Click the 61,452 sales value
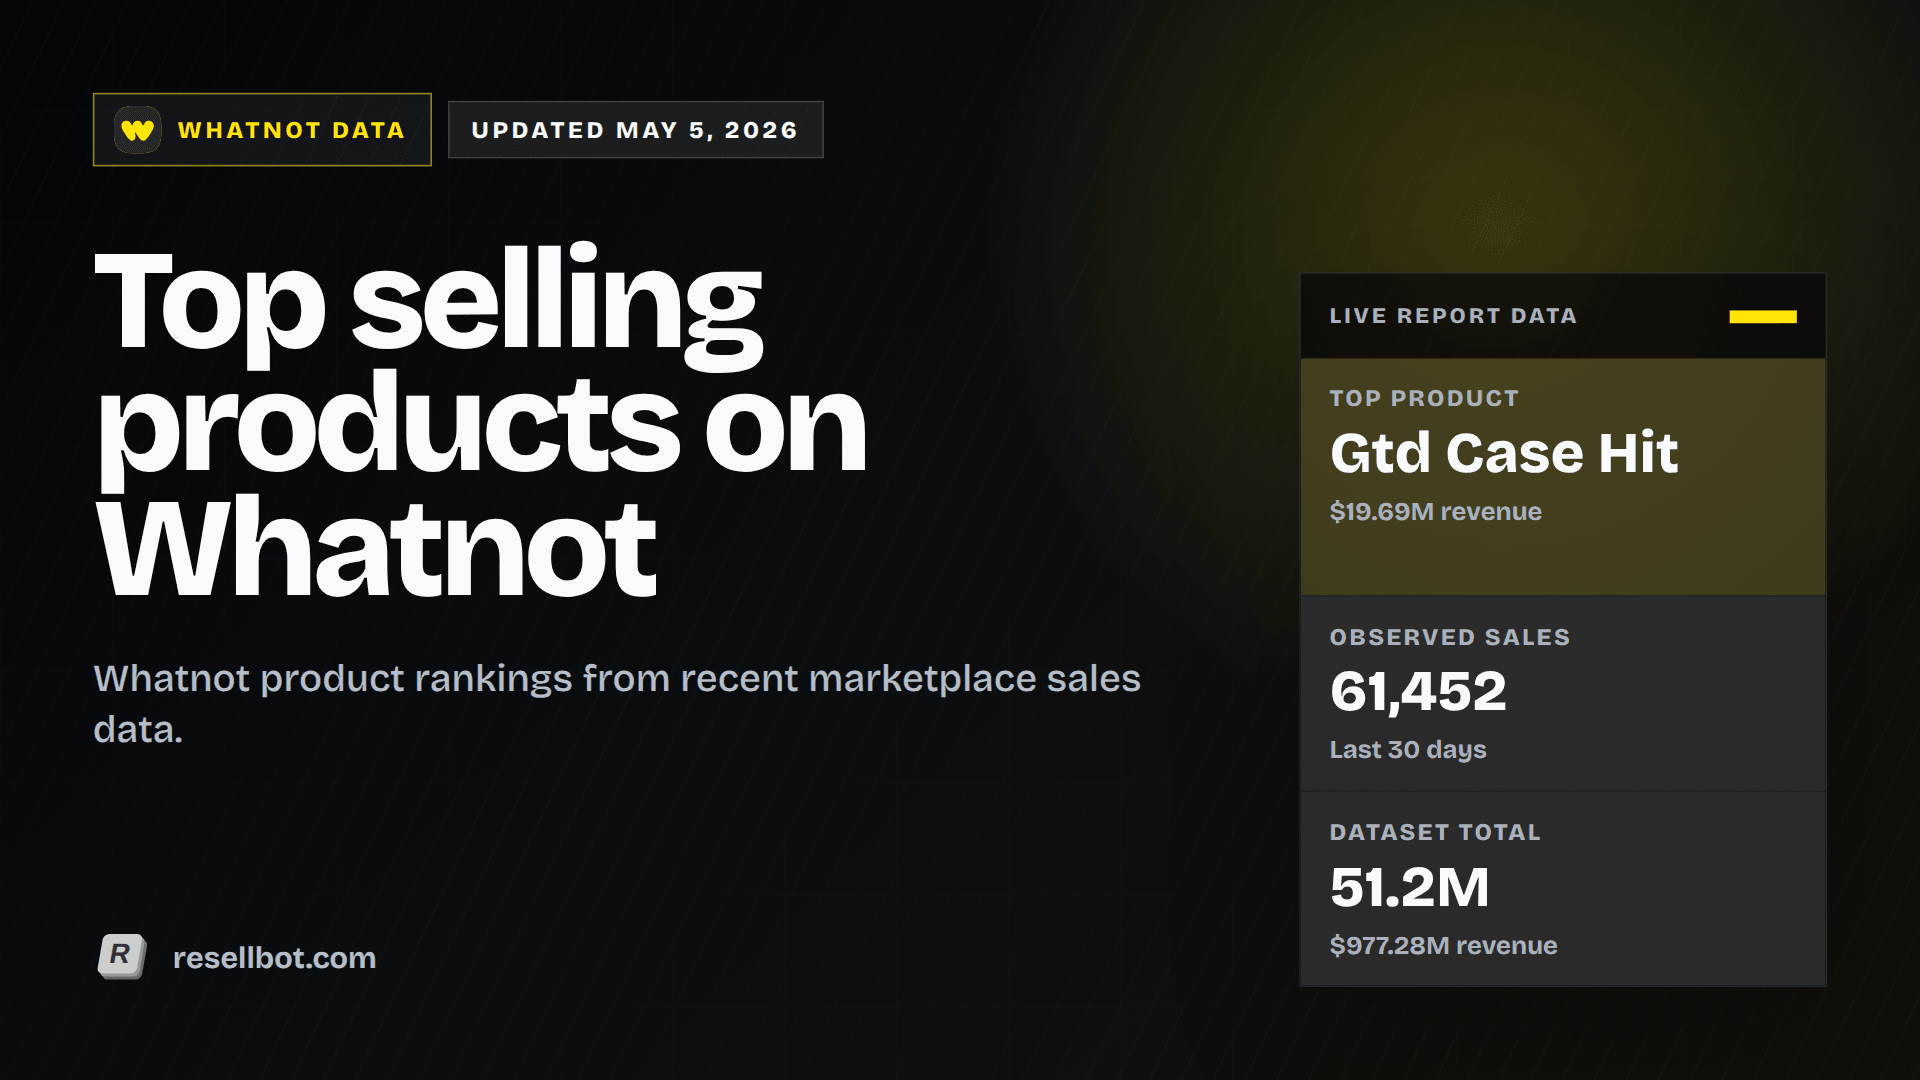Viewport: 1920px width, 1080px height. pyautogui.click(x=1418, y=692)
